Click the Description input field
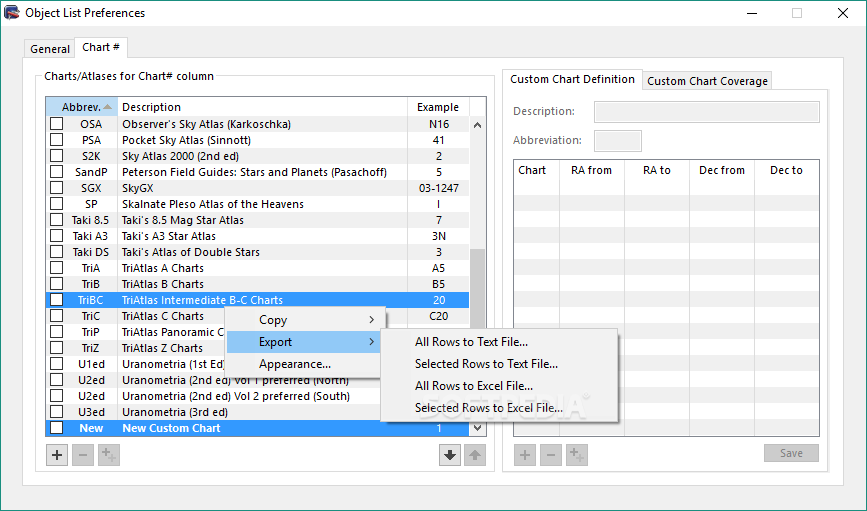The height and width of the screenshot is (511, 867). (707, 112)
